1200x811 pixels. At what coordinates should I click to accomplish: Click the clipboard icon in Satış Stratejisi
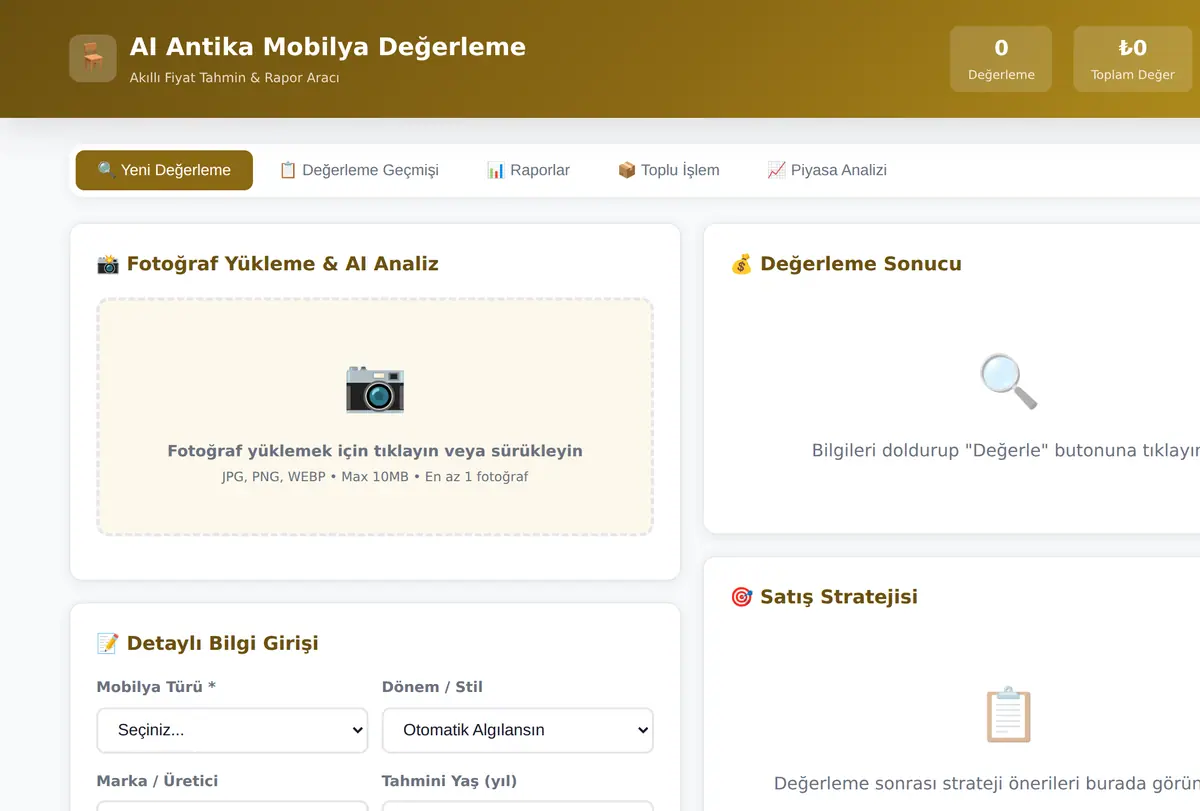click(x=1008, y=714)
